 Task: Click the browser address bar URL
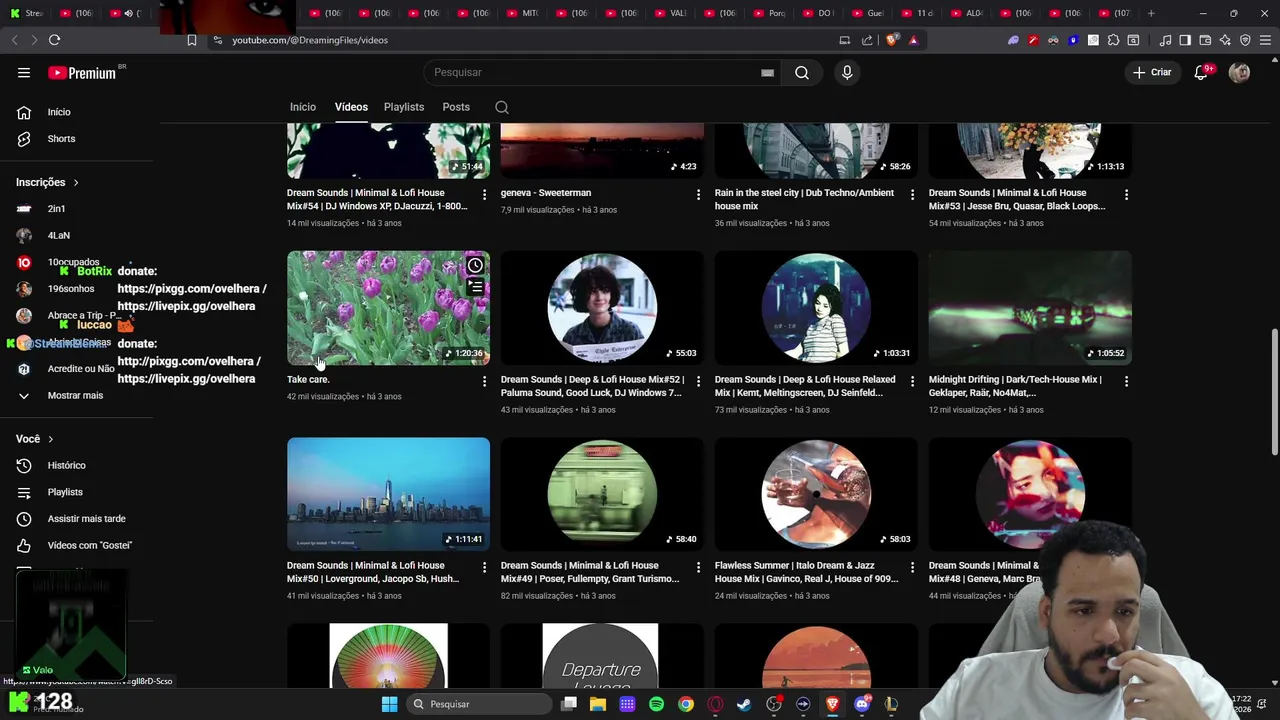(x=310, y=40)
